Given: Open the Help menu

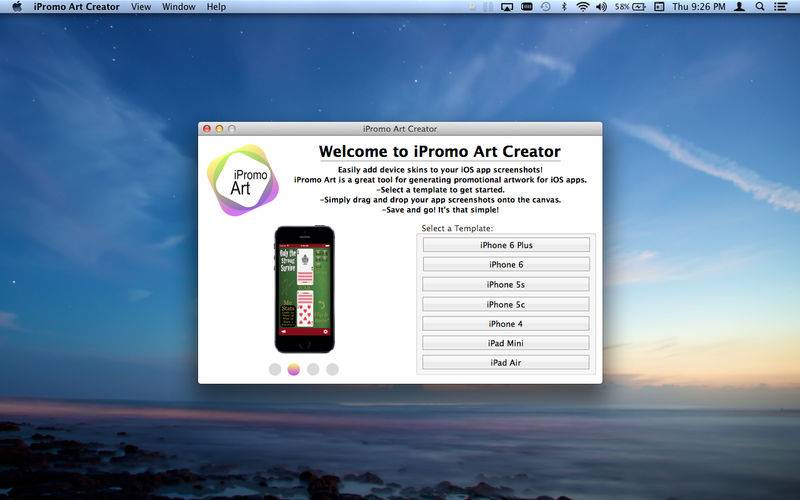Looking at the screenshot, I should click(216, 7).
